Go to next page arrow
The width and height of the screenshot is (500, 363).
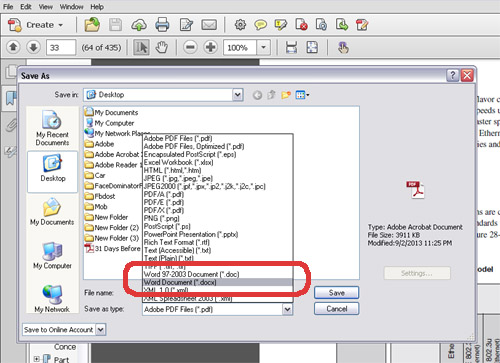[33, 47]
